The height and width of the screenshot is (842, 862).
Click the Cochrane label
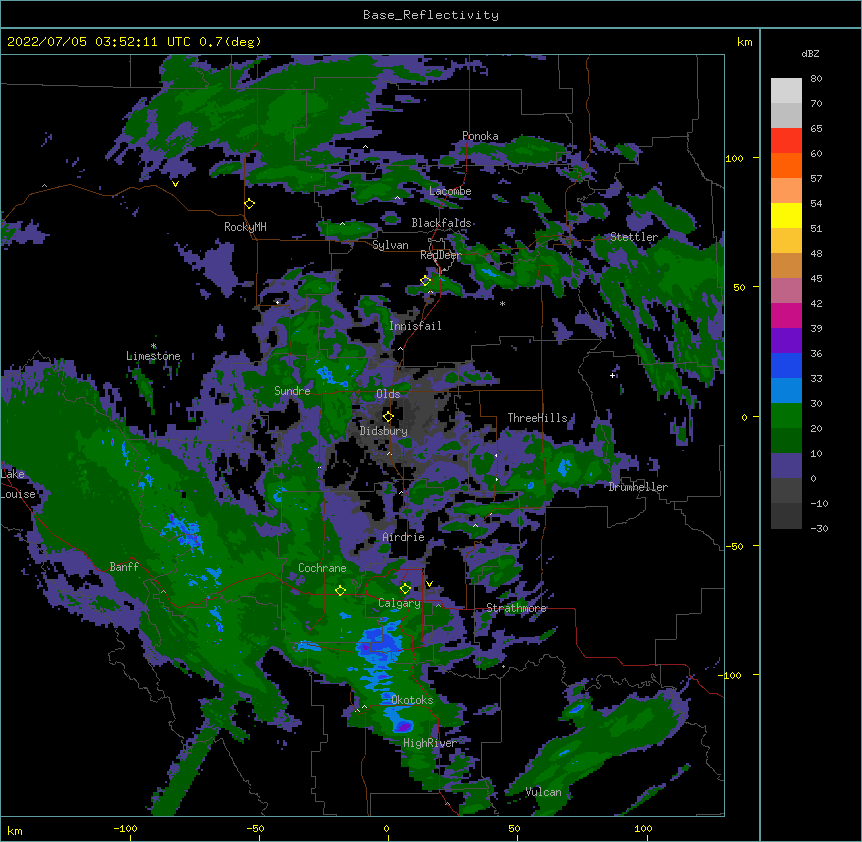[322, 568]
